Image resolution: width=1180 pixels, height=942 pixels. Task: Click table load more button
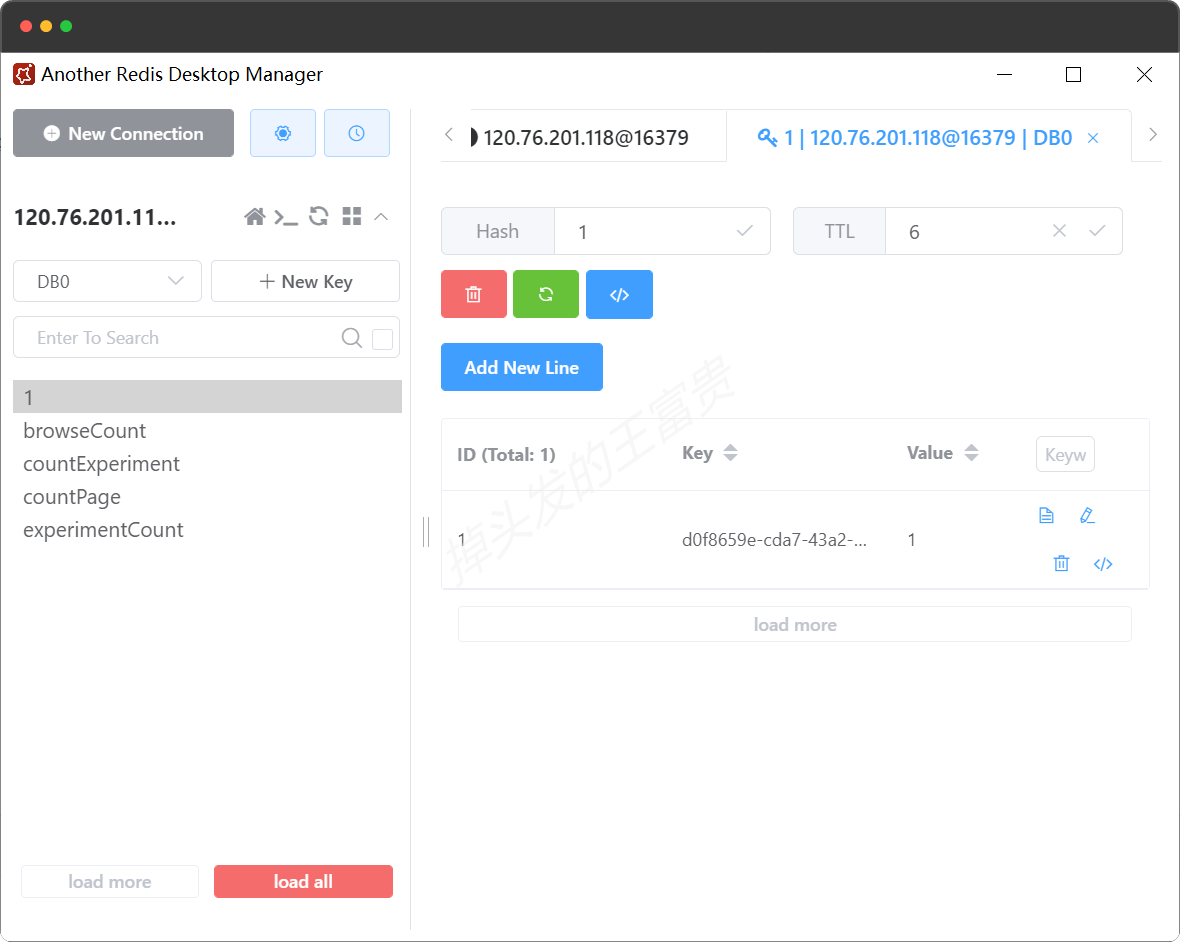795,624
